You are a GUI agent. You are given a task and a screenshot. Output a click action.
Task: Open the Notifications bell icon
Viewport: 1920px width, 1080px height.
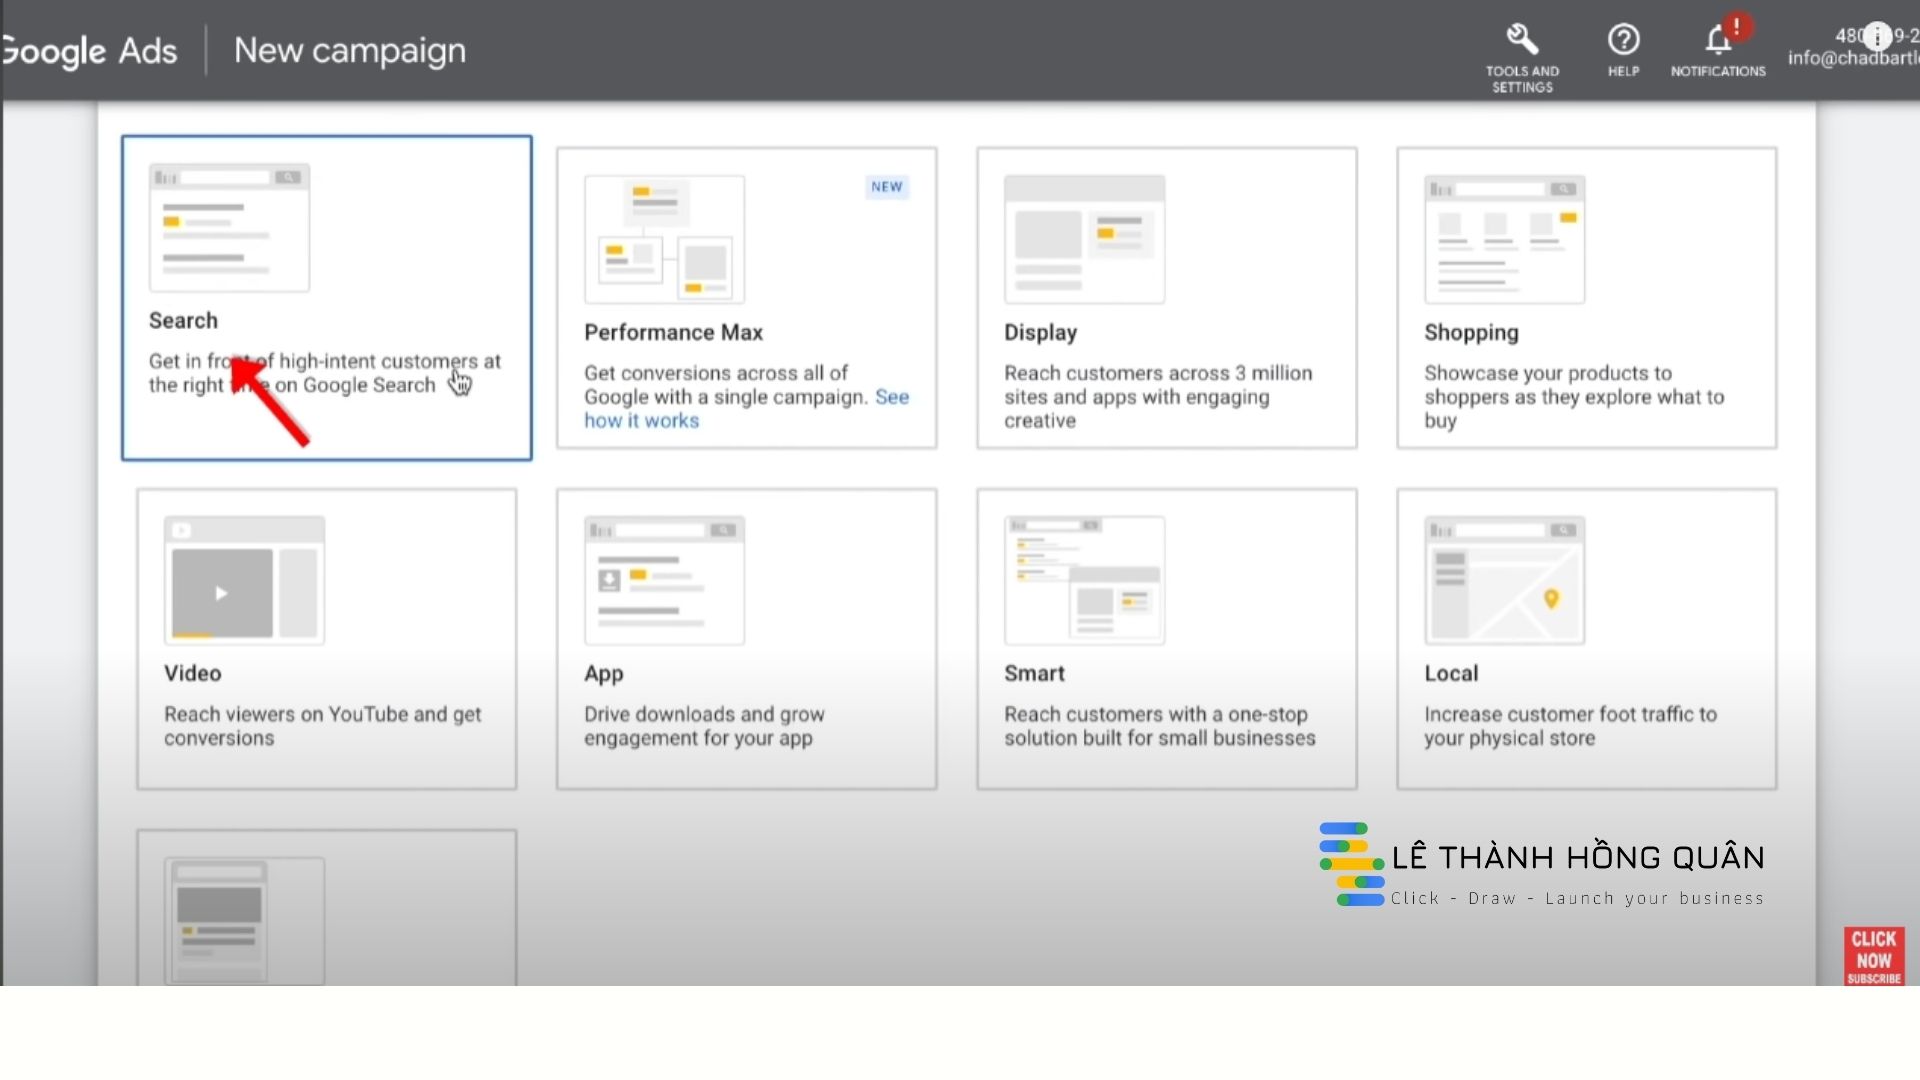tap(1718, 40)
